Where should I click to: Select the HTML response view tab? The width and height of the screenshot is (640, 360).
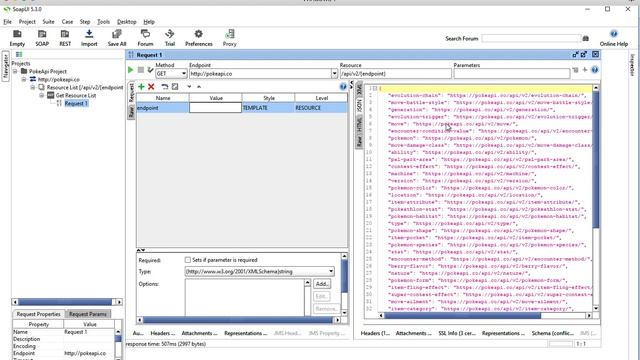click(x=359, y=124)
